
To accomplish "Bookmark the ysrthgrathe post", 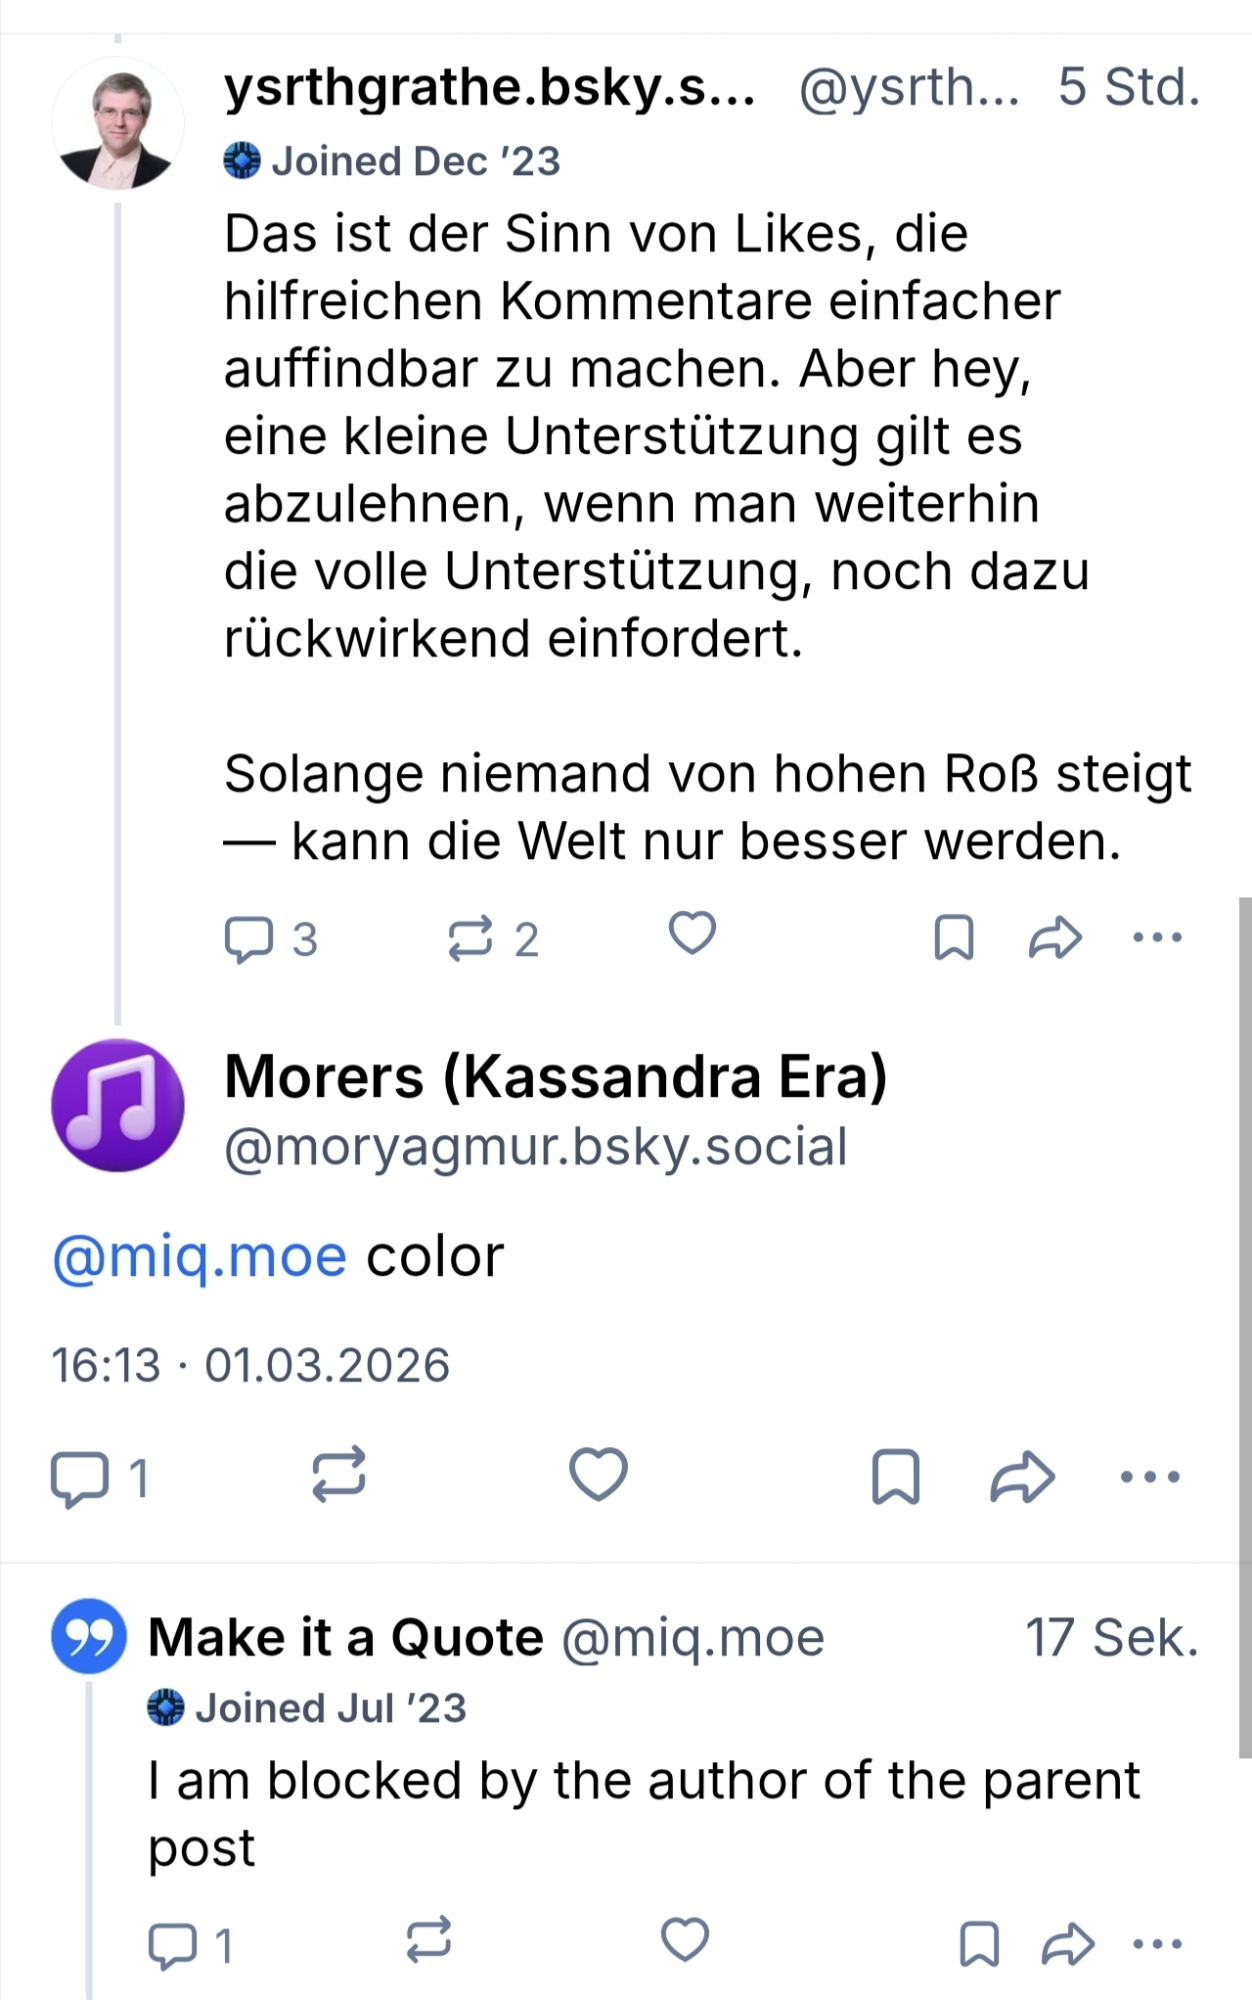I will (953, 938).
